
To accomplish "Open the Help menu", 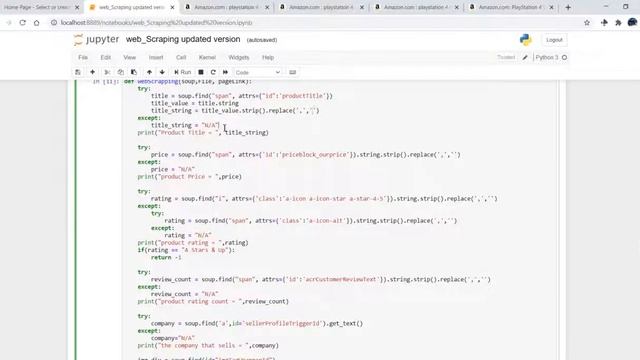I will tap(268, 58).
